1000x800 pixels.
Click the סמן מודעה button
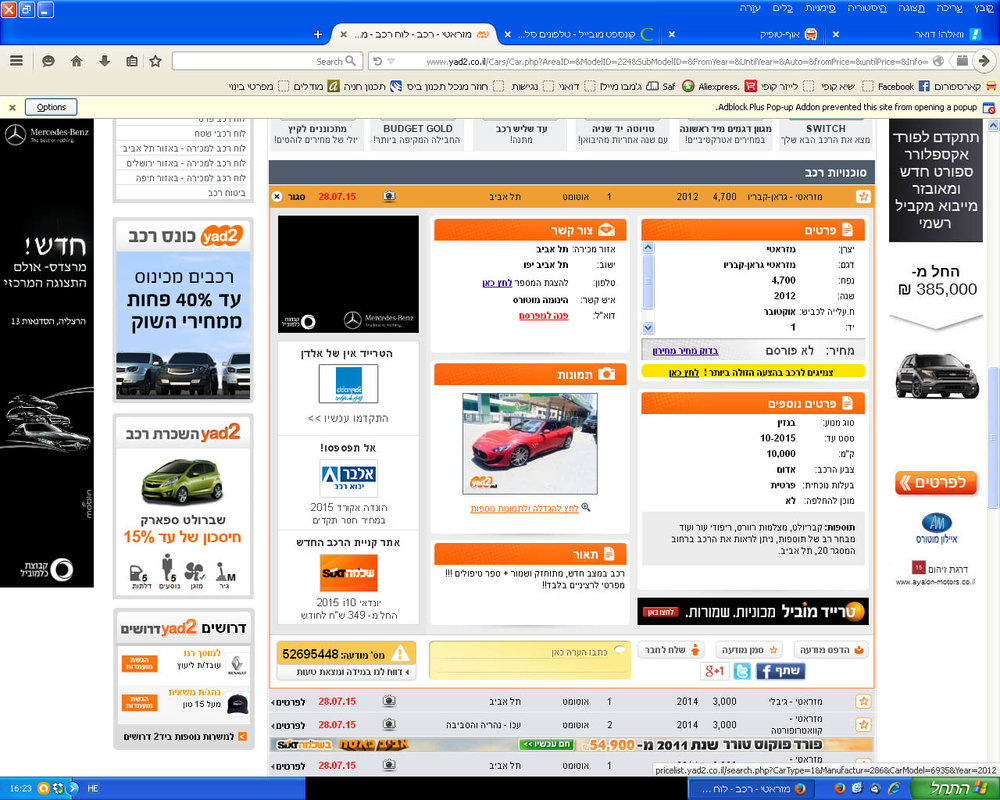[749, 650]
